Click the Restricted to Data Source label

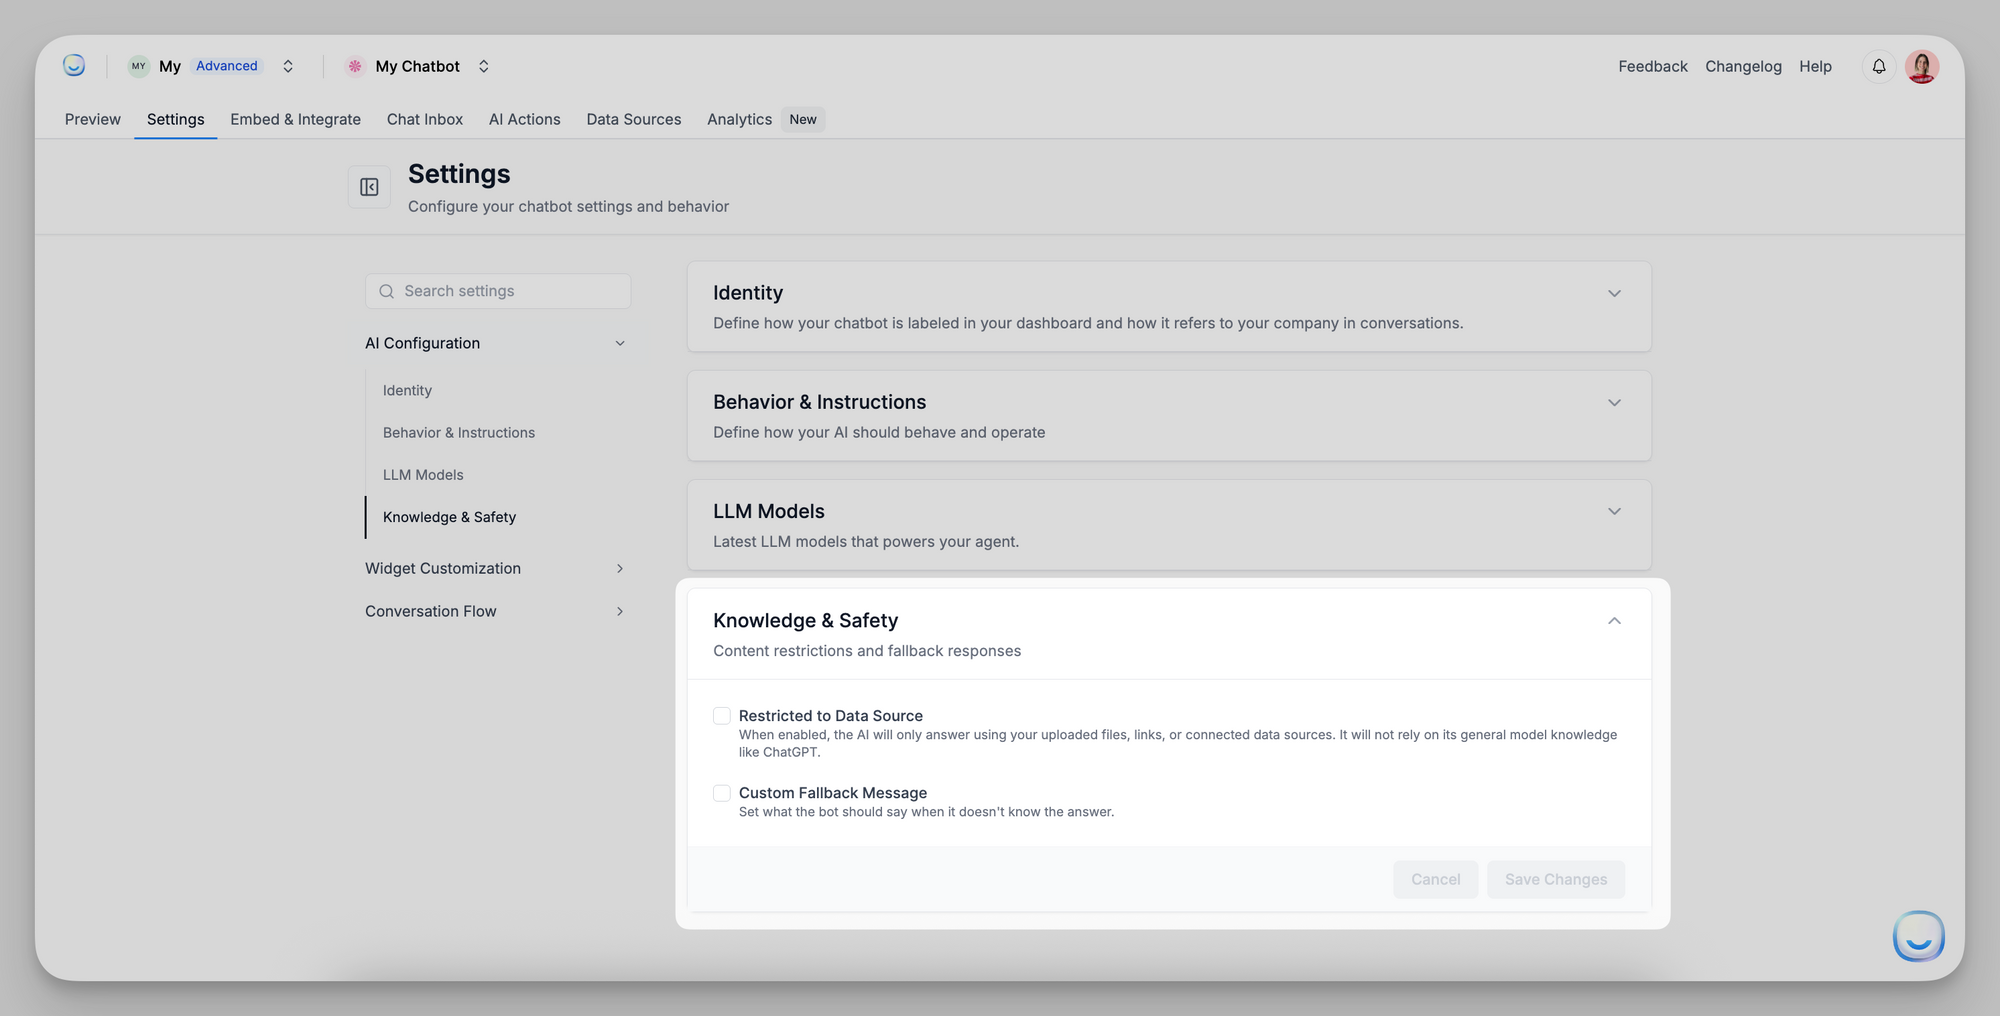[x=831, y=716]
